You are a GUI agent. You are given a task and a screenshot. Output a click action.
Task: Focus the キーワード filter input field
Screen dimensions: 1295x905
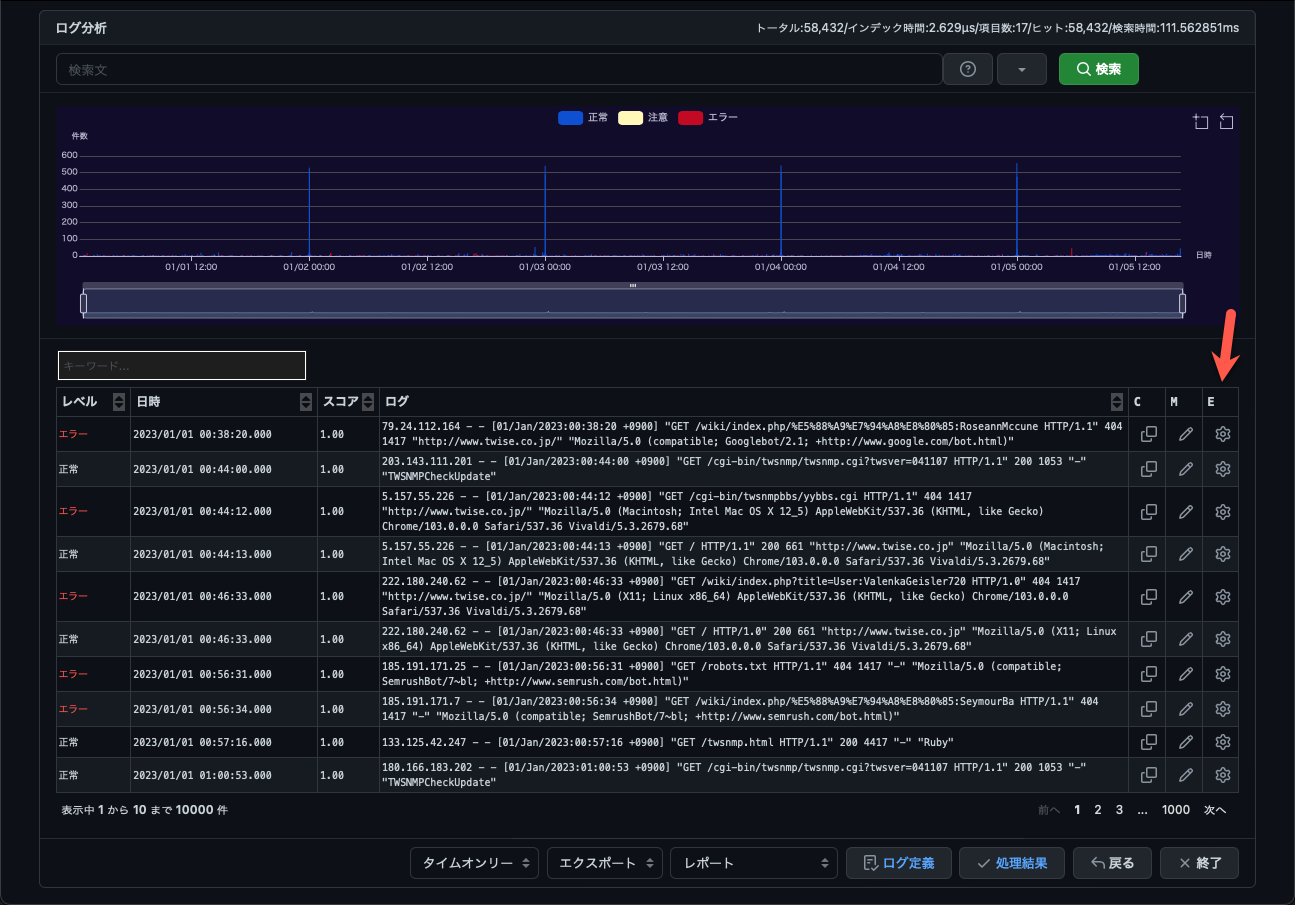coord(181,365)
